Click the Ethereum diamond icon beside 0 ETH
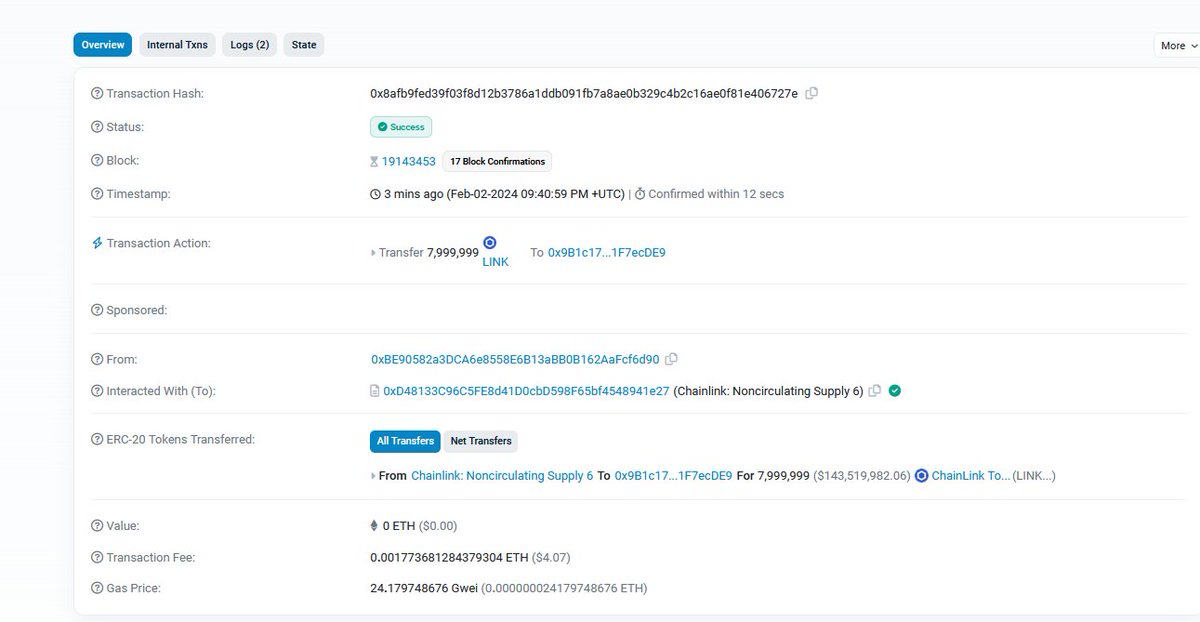Viewport: 1200px width, 622px height. click(375, 525)
